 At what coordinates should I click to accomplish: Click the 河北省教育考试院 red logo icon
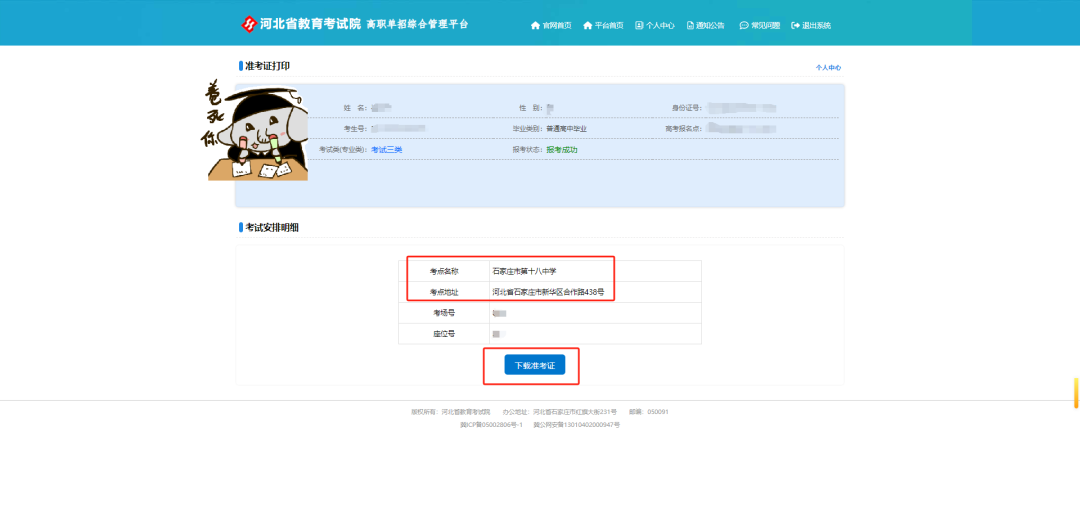(x=249, y=25)
